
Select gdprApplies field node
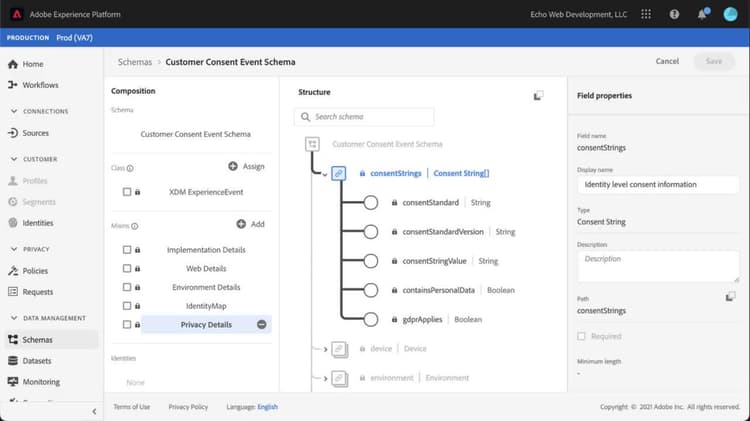tap(371, 319)
